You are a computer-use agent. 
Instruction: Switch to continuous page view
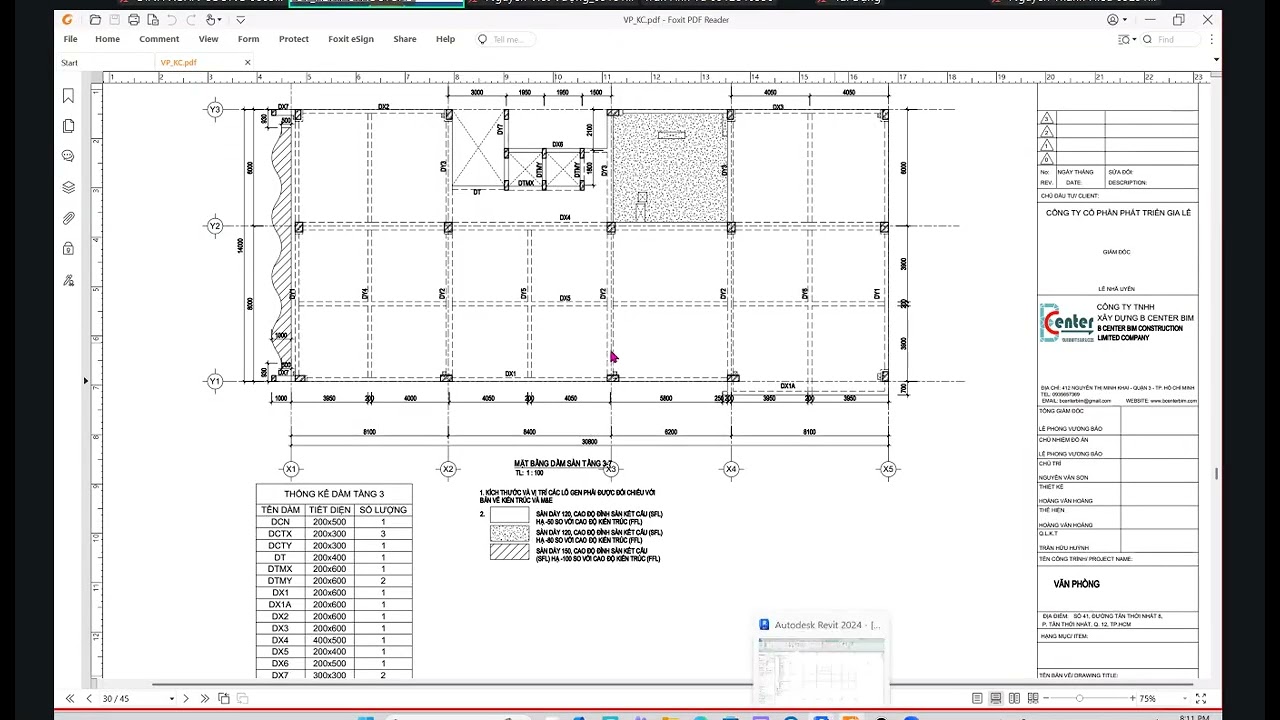tap(996, 698)
